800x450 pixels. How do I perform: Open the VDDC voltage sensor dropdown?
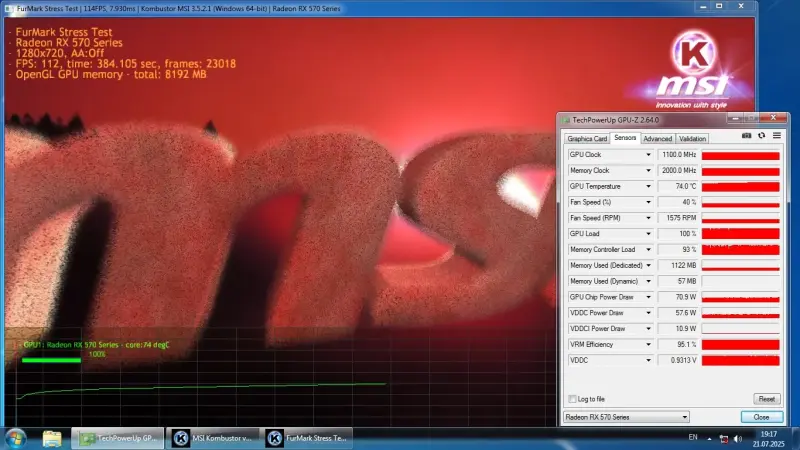pos(648,360)
